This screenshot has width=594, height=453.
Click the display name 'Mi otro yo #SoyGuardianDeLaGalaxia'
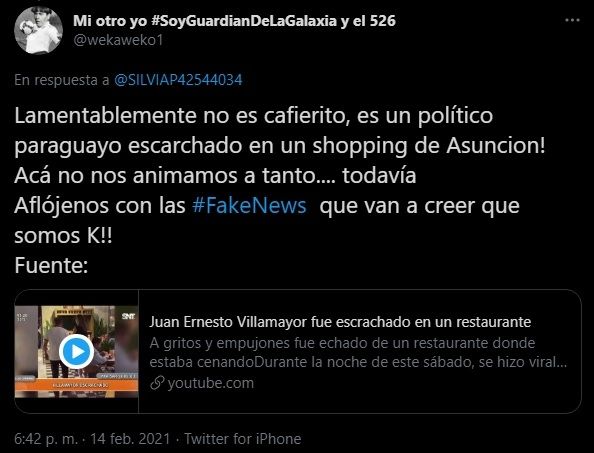(205, 20)
